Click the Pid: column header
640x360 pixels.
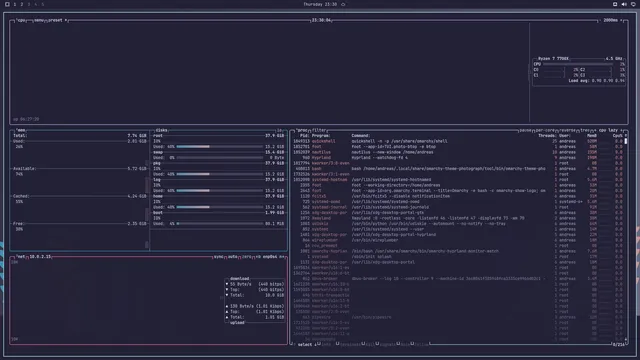tap(304, 136)
